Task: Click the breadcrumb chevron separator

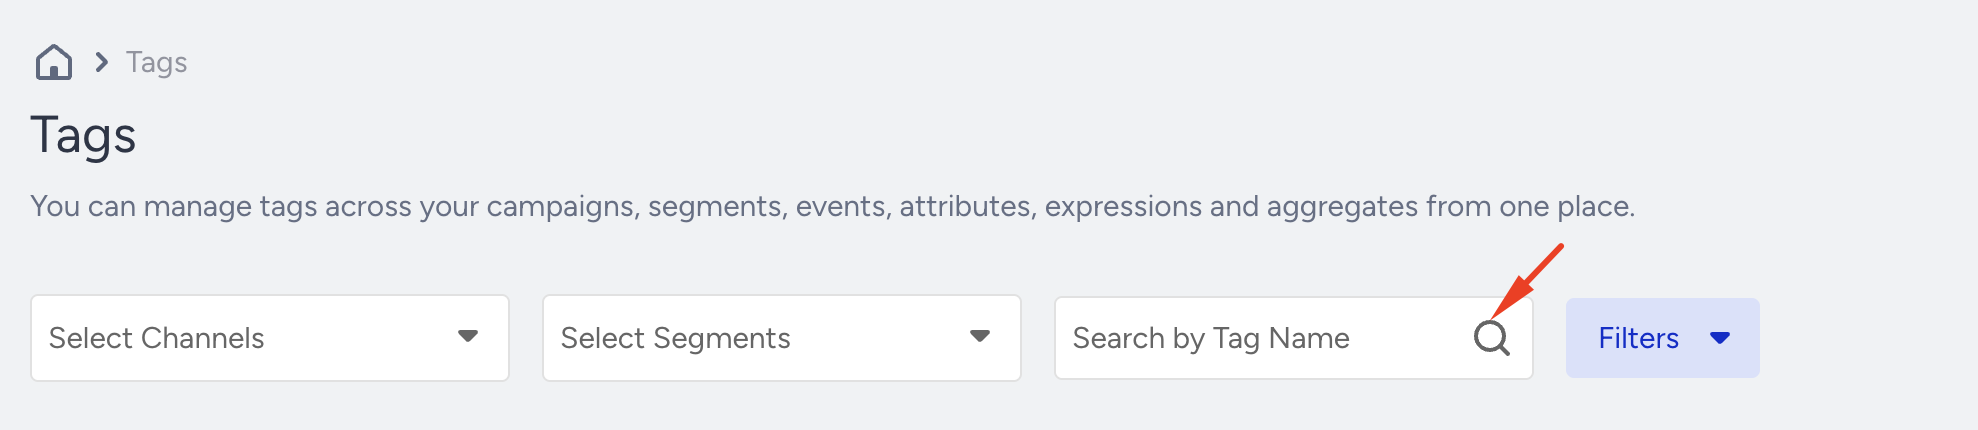Action: click(101, 62)
